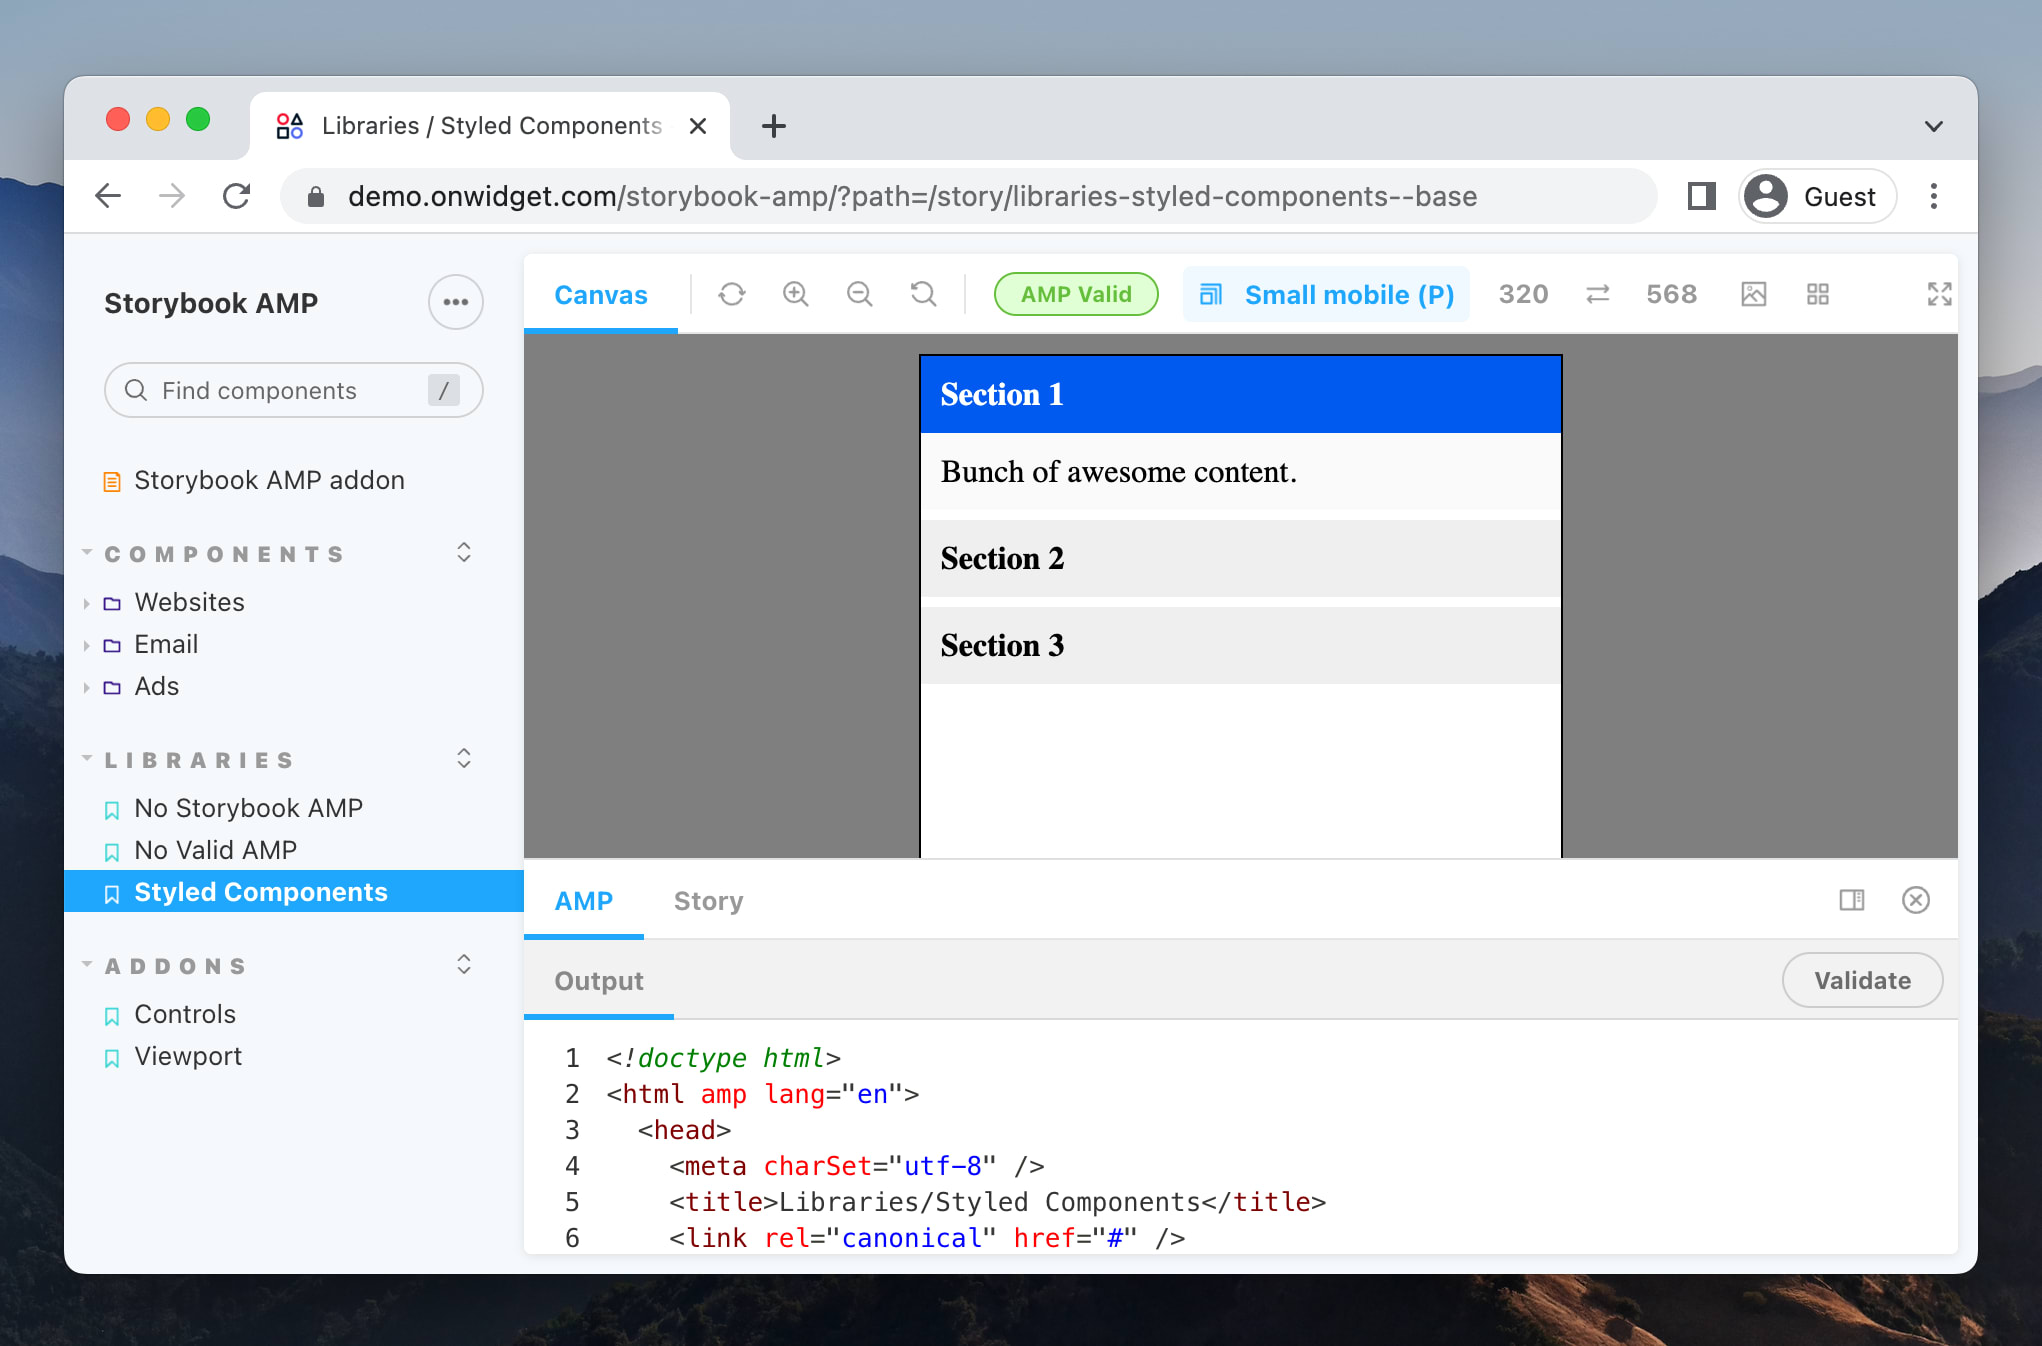Select the remount component refresh icon
Image resolution: width=2042 pixels, height=1346 pixels.
pyautogui.click(x=731, y=294)
